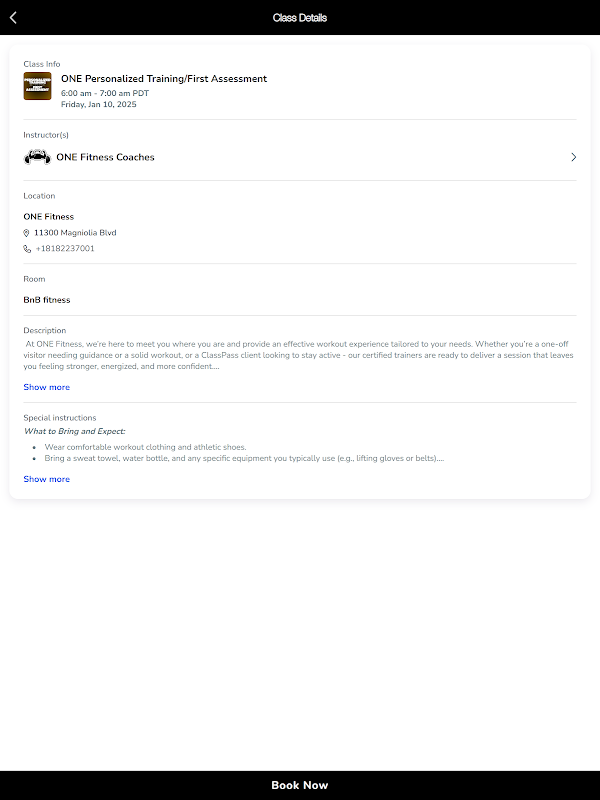Click the Class Details header title
The image size is (600, 800).
coord(300,17)
